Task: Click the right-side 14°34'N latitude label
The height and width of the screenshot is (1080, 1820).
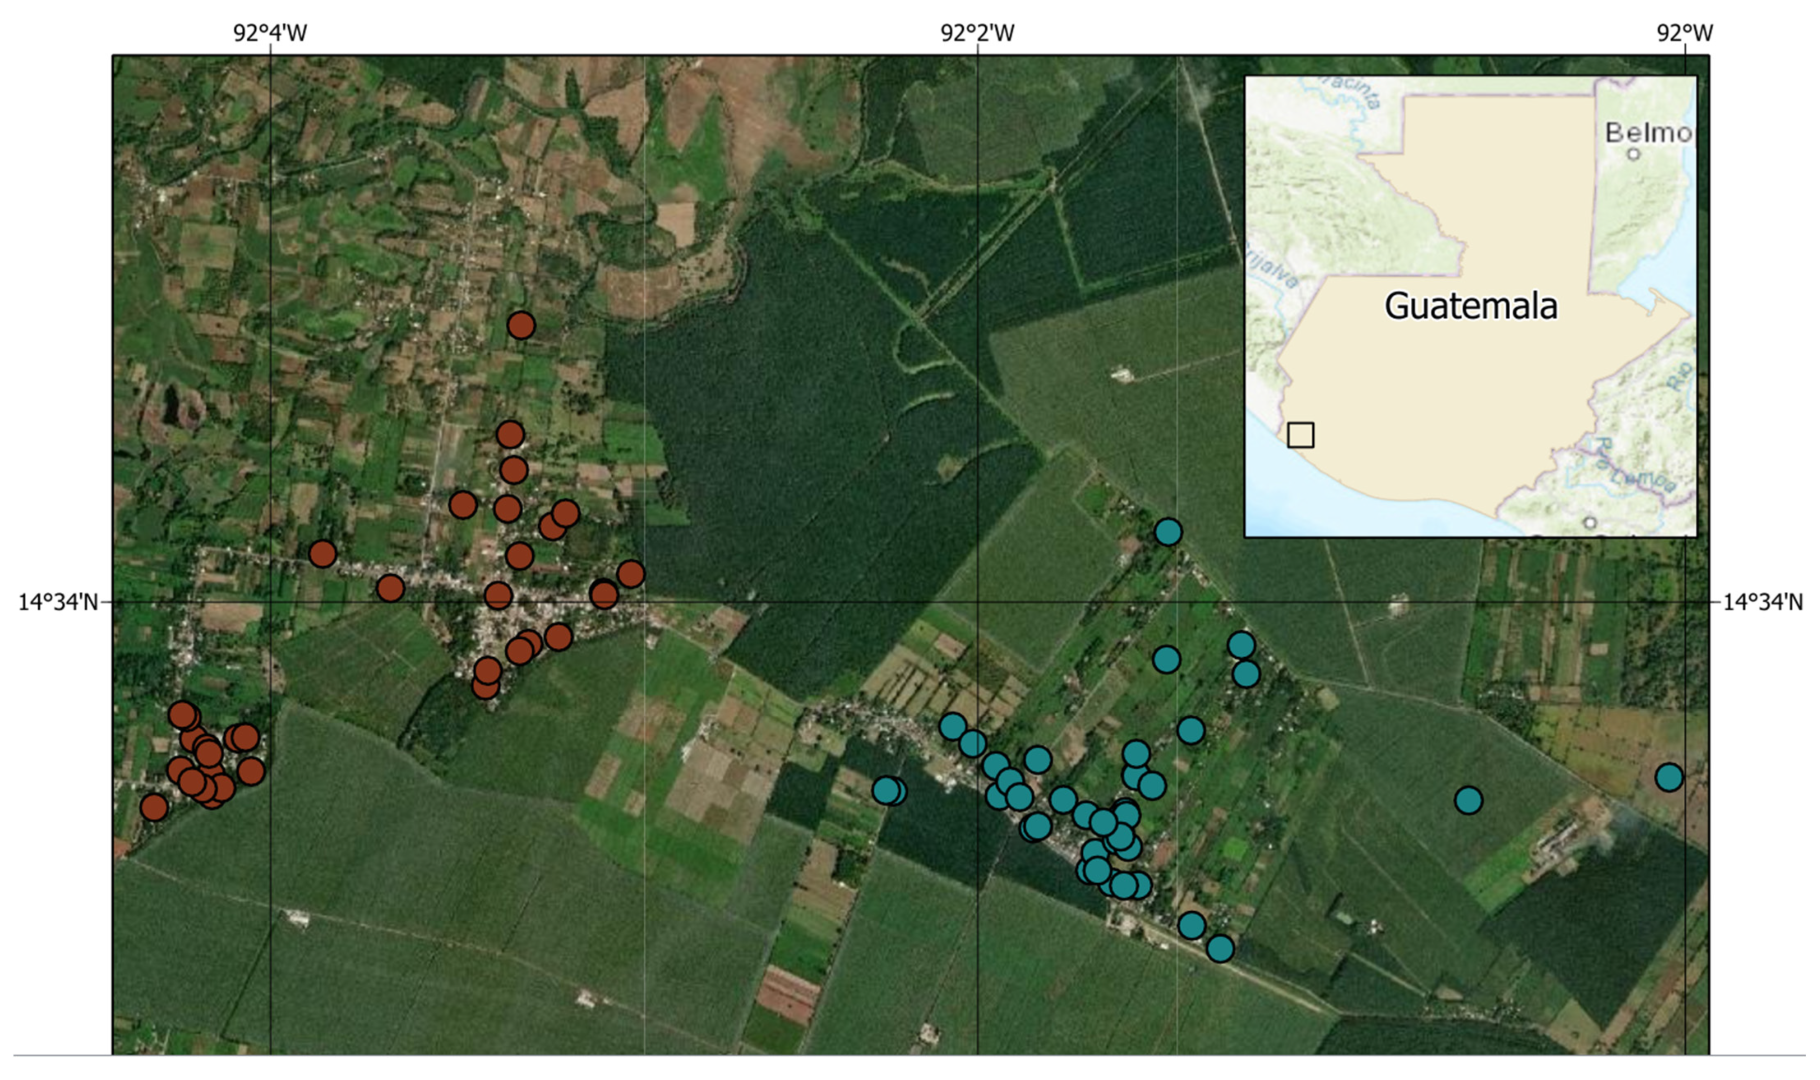Action: (1762, 602)
